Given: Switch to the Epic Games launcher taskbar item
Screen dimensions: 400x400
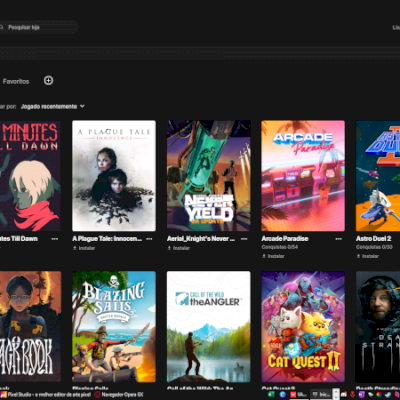Looking at the screenshot, I should coord(320,395).
